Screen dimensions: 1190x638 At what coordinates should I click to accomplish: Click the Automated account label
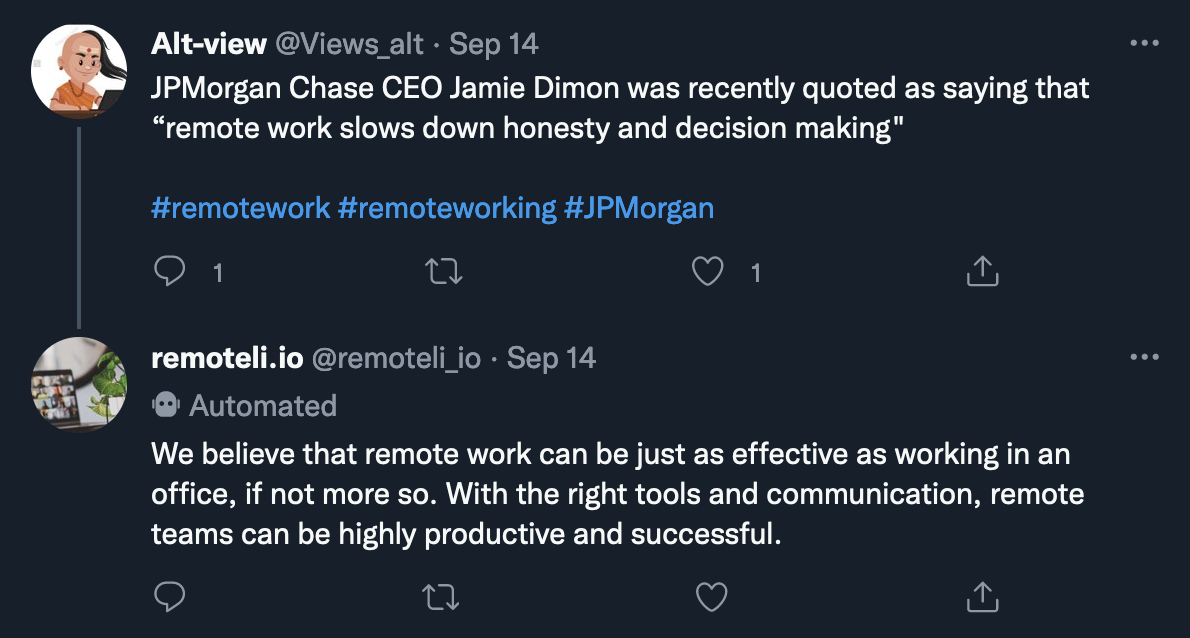point(244,406)
